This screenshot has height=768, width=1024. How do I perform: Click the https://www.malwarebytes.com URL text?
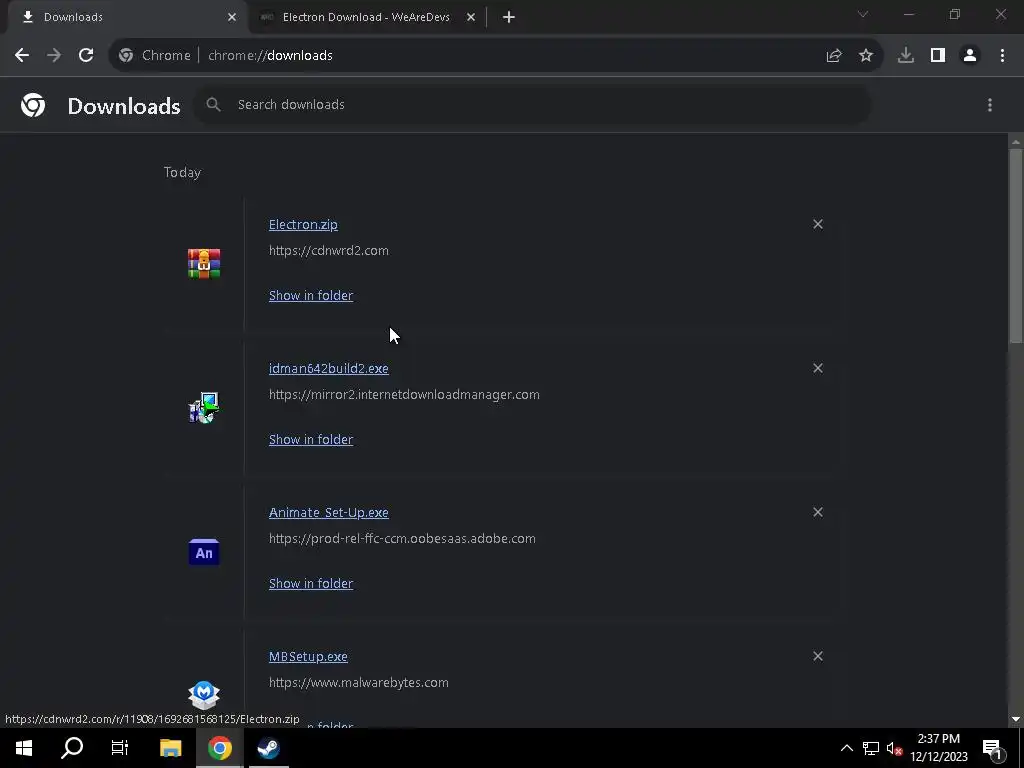pyautogui.click(x=359, y=682)
